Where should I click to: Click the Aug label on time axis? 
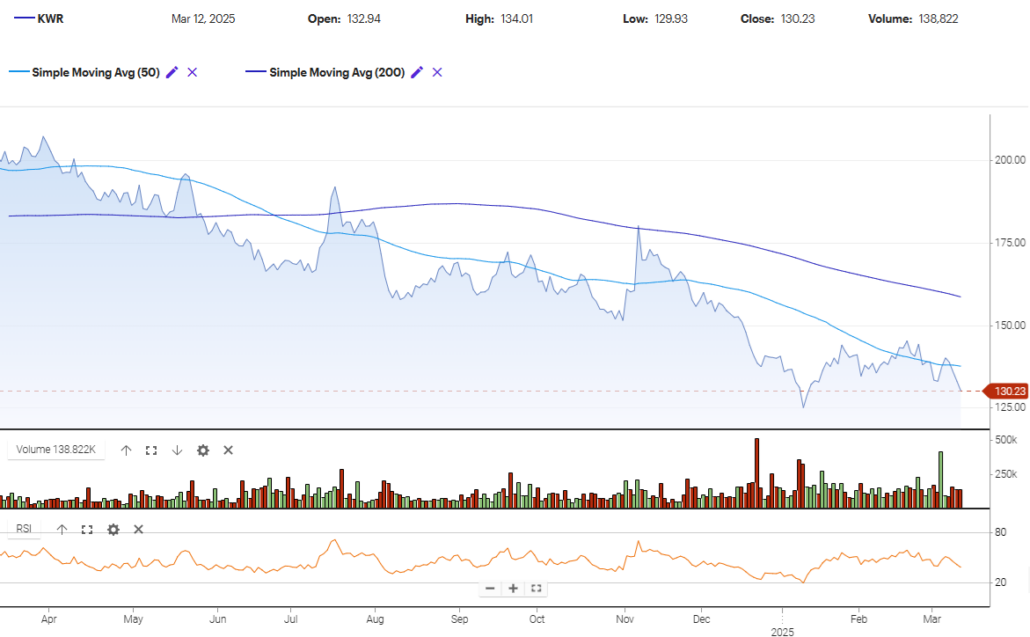click(x=375, y=619)
